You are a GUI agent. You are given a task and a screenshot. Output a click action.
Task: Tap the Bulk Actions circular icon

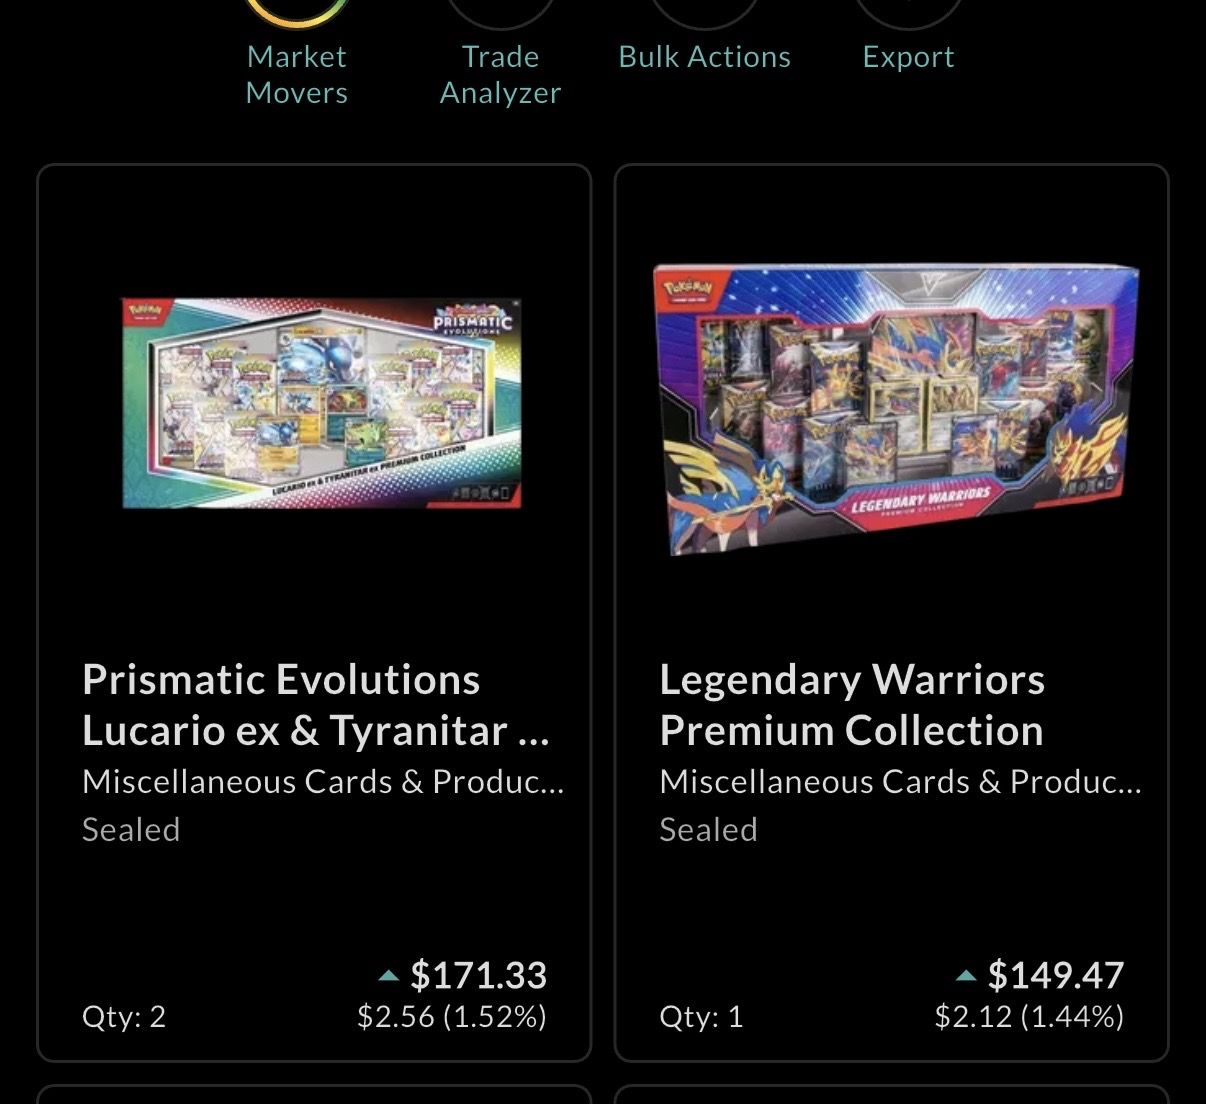coord(704,10)
